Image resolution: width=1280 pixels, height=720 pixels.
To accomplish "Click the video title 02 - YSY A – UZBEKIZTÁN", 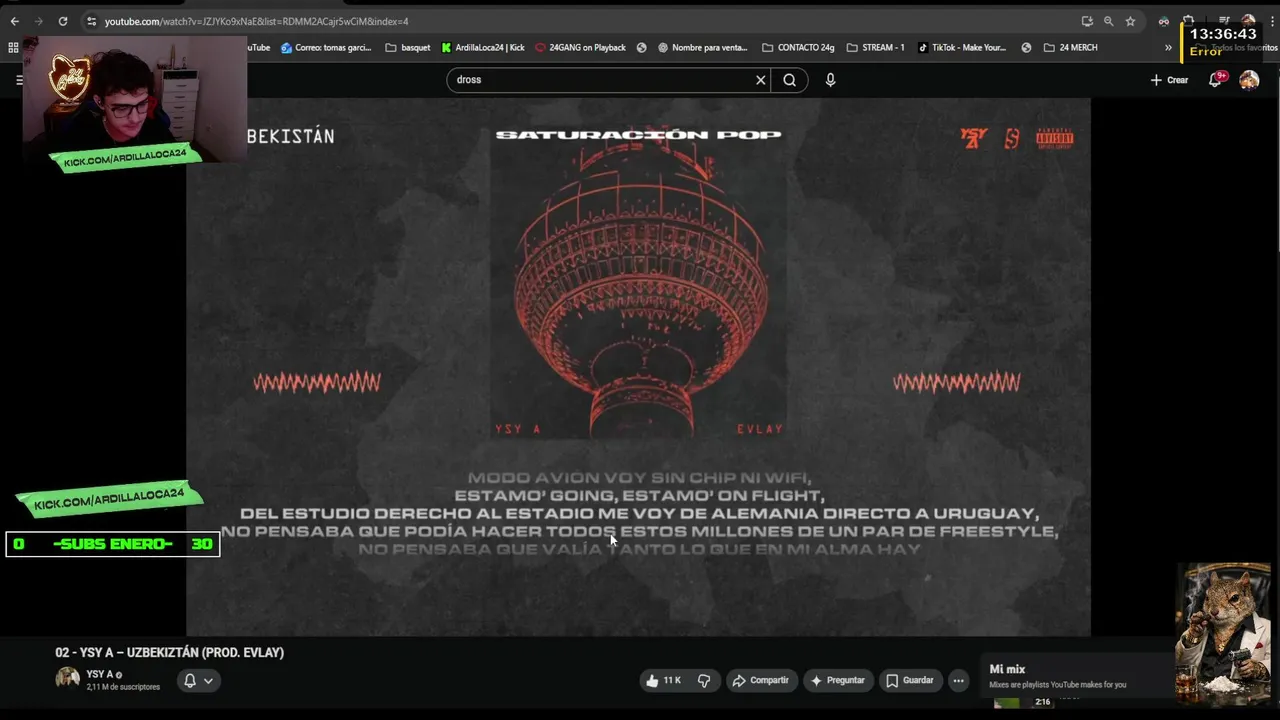I will 169,652.
